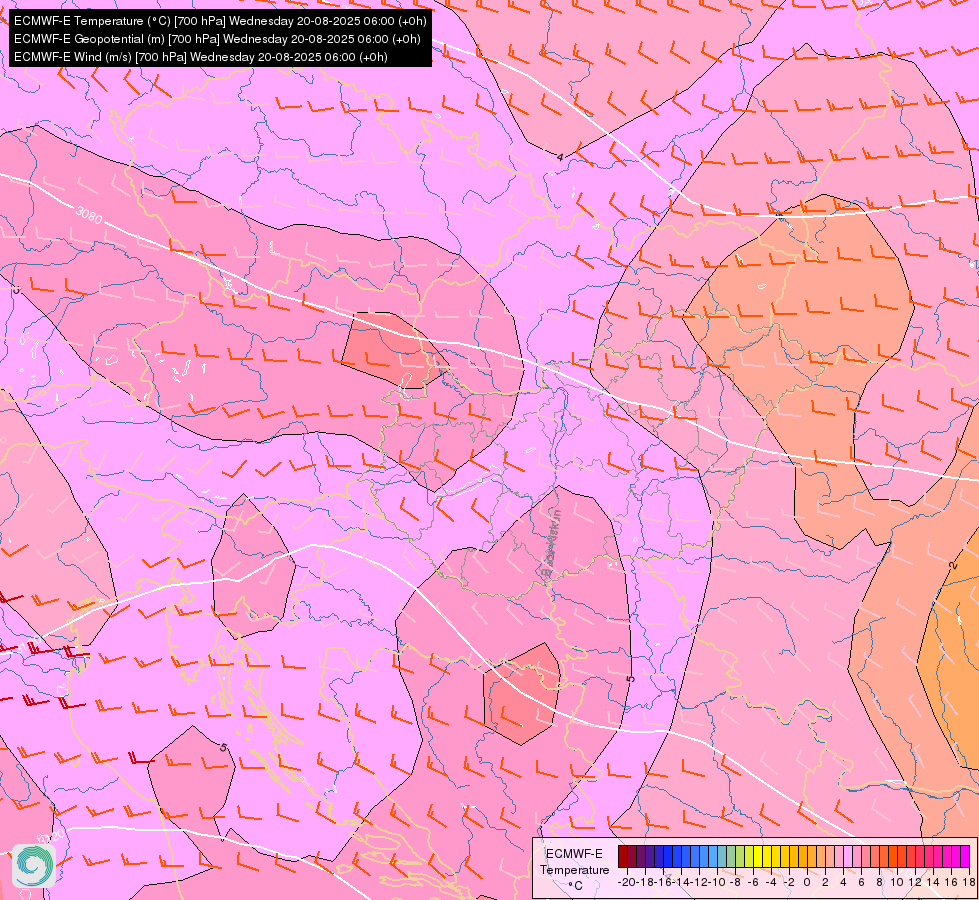This screenshot has width=979, height=900.
Task: Click the magenta rightmost legend swatch
Action: coord(965,856)
